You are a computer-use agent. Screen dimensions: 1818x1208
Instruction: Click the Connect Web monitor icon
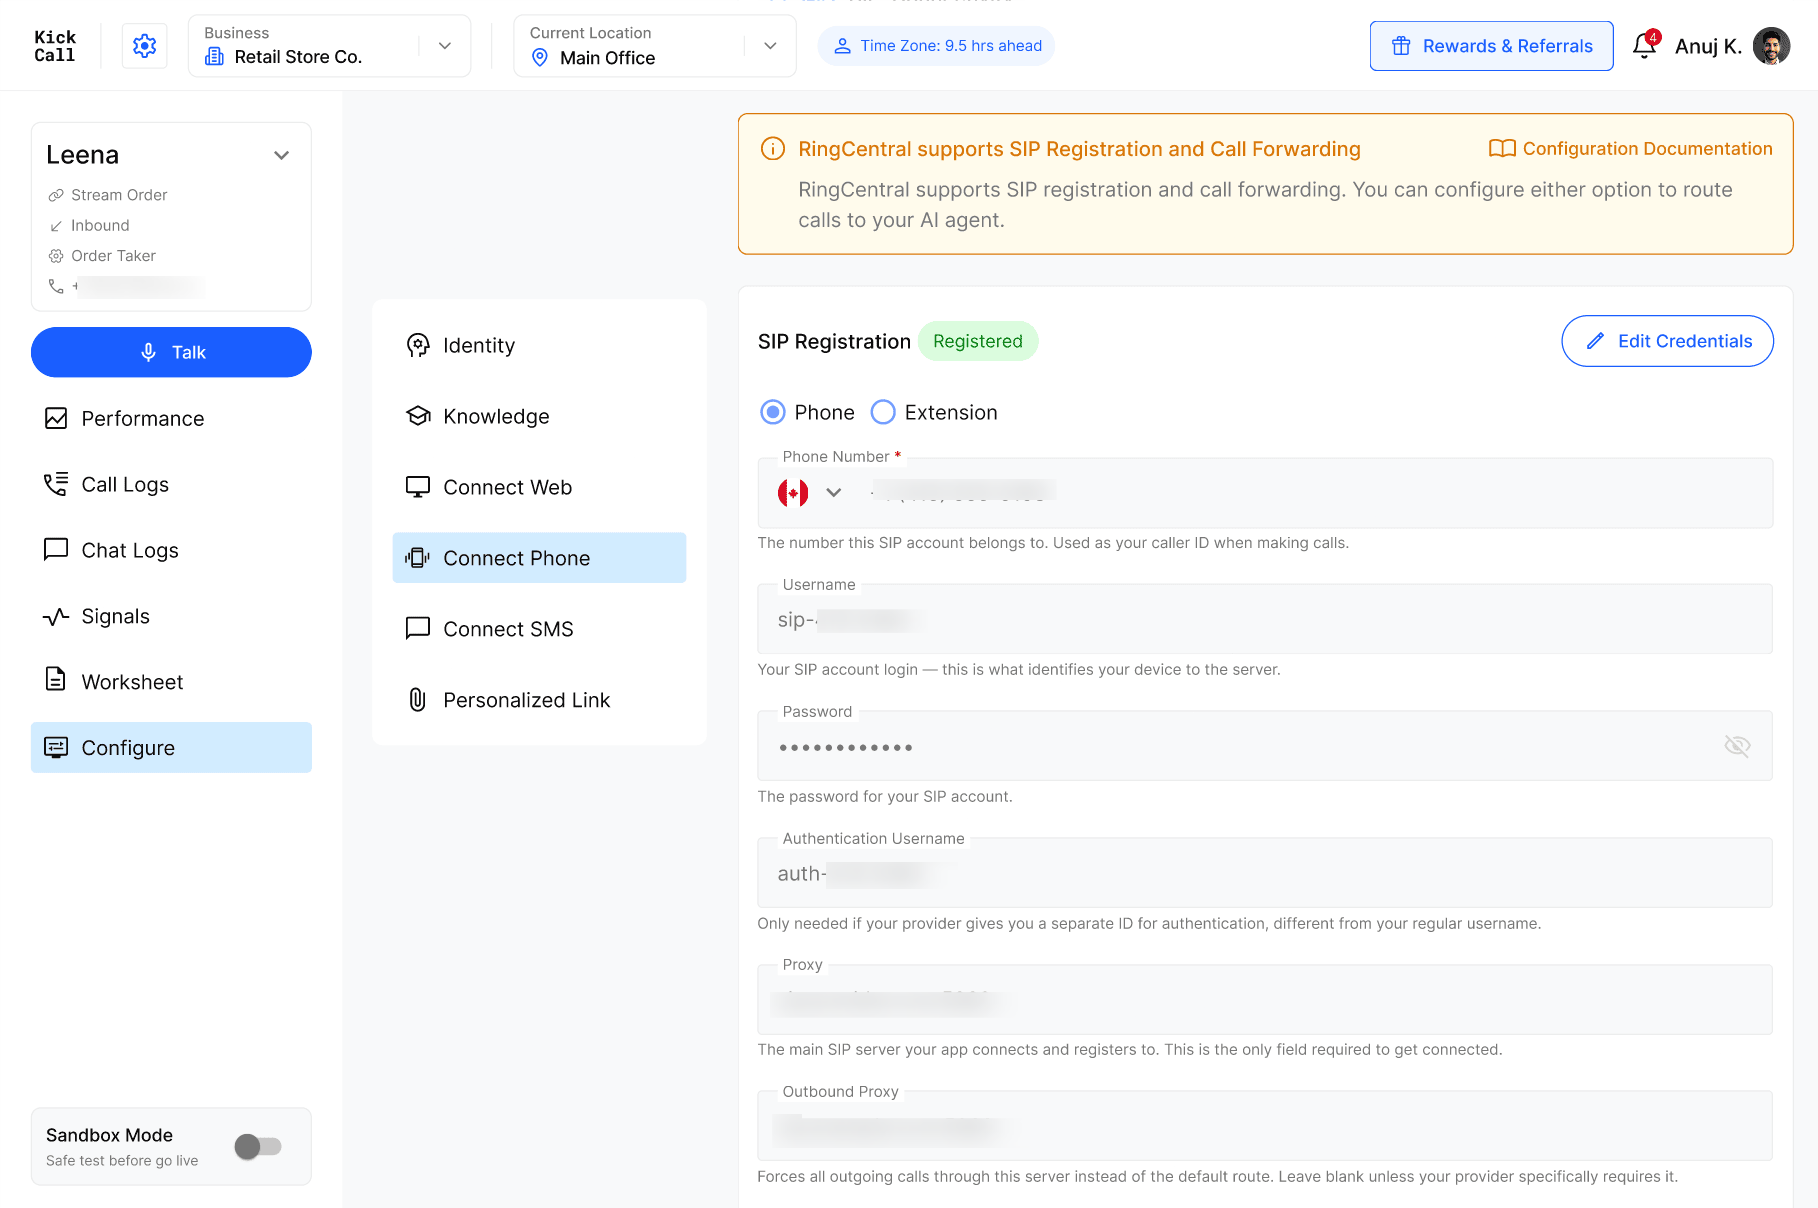418,487
